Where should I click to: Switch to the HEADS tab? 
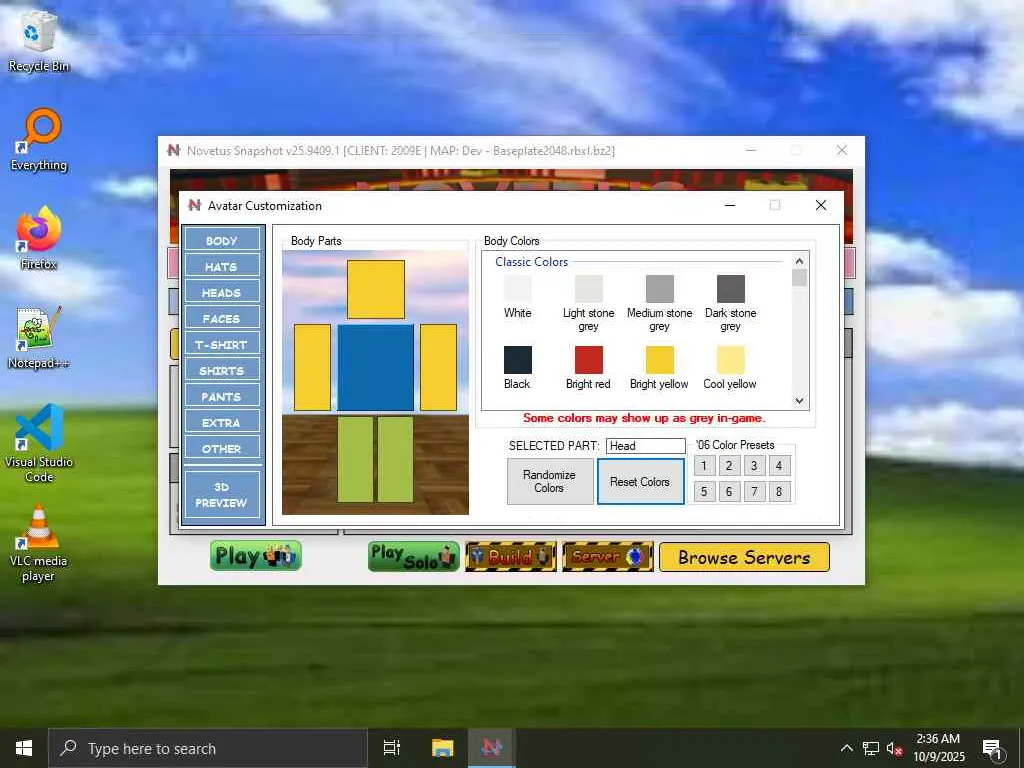point(222,292)
